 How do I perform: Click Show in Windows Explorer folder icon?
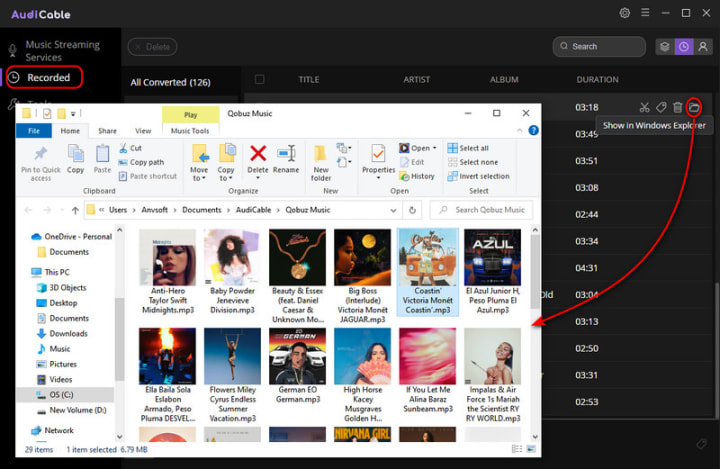pyautogui.click(x=694, y=107)
